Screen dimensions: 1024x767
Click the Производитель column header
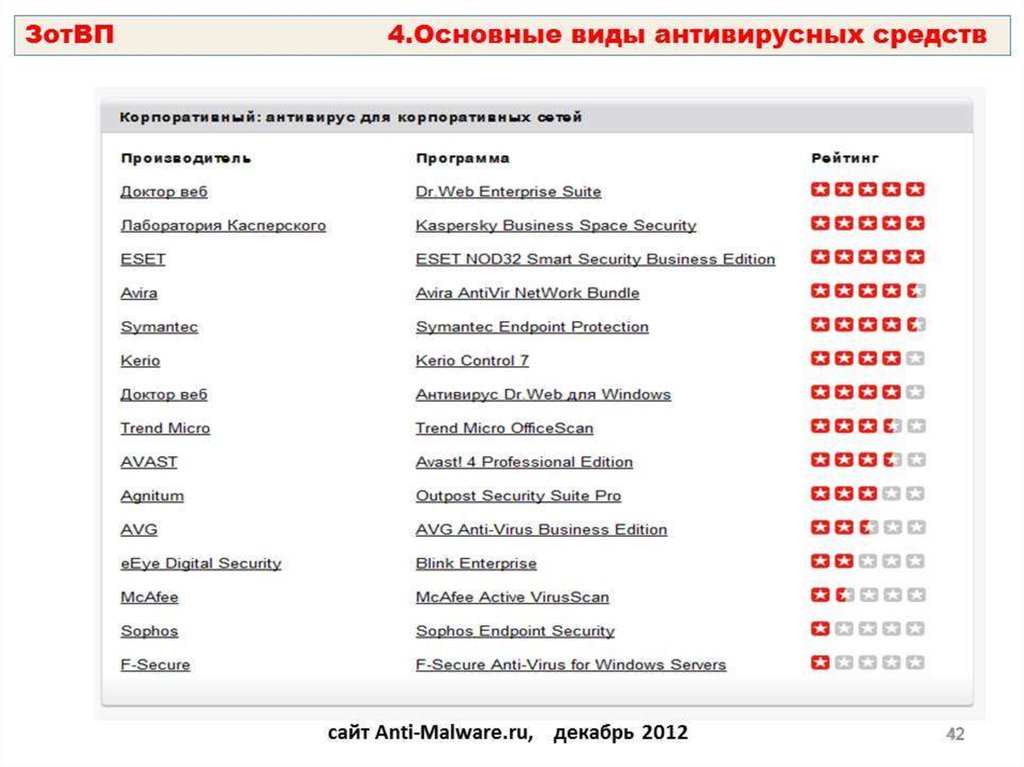pyautogui.click(x=185, y=158)
